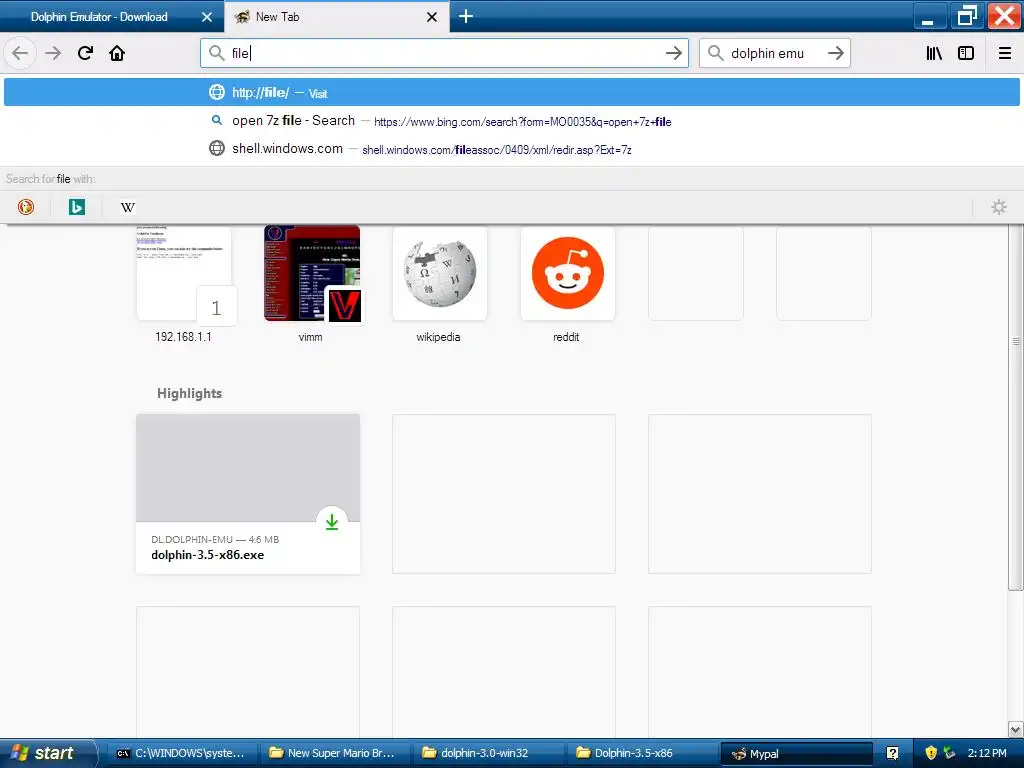Image resolution: width=1024 pixels, height=768 pixels.
Task: Close the Dolphin Emulator - Download tab
Action: (207, 17)
